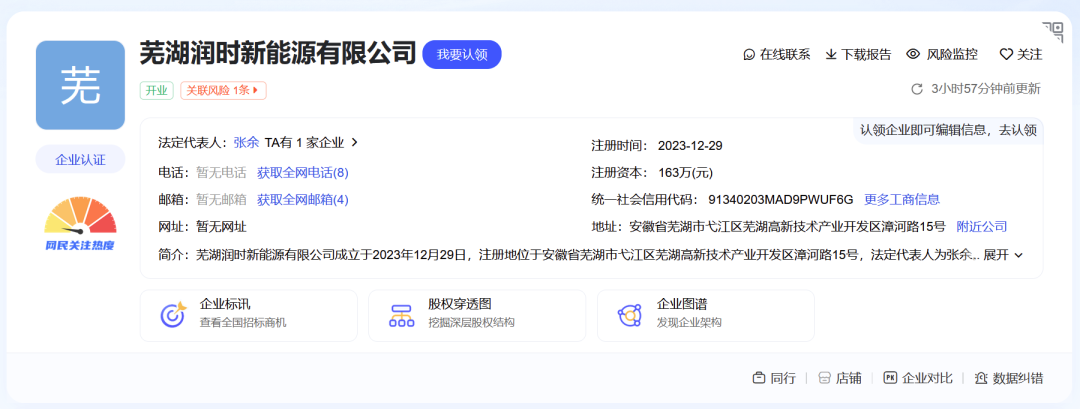Click the 风险监控 eye icon
1080x409 pixels.
tap(913, 54)
